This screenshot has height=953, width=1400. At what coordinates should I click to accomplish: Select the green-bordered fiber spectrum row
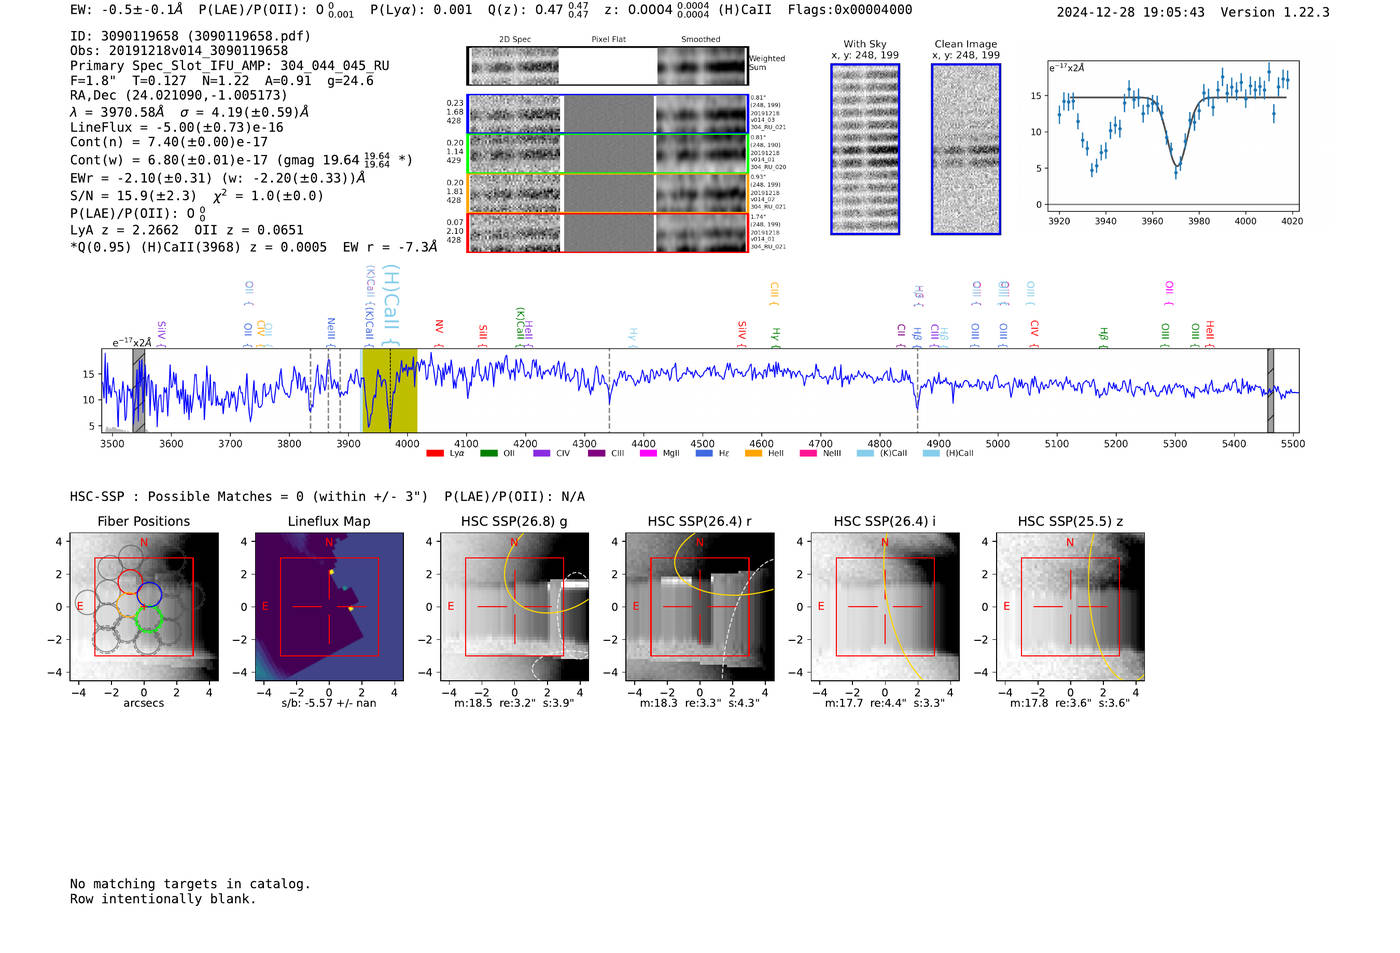click(607, 153)
